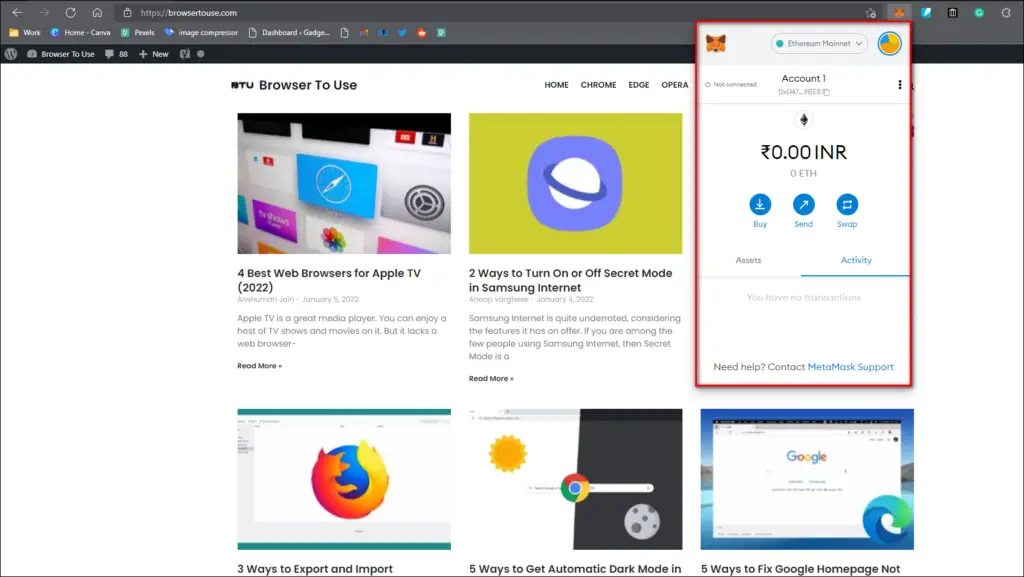Screen dimensions: 1024x577
Task: Open the Apple TV browsers article thumbnail
Action: (x=344, y=183)
